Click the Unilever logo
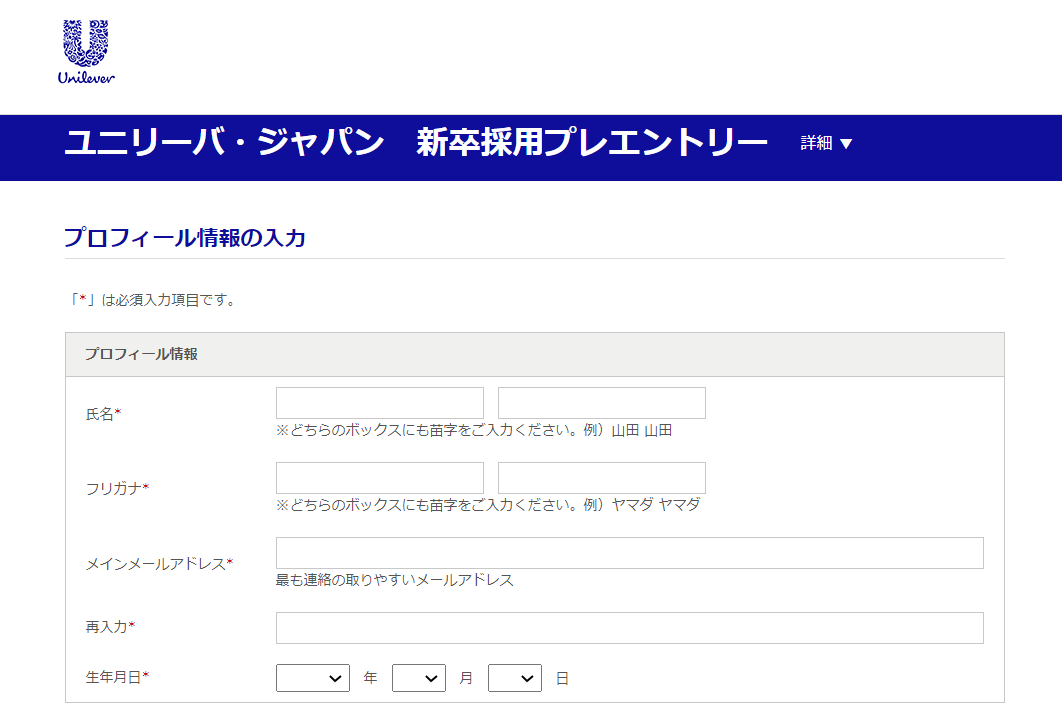1062x720 pixels. (x=86, y=52)
